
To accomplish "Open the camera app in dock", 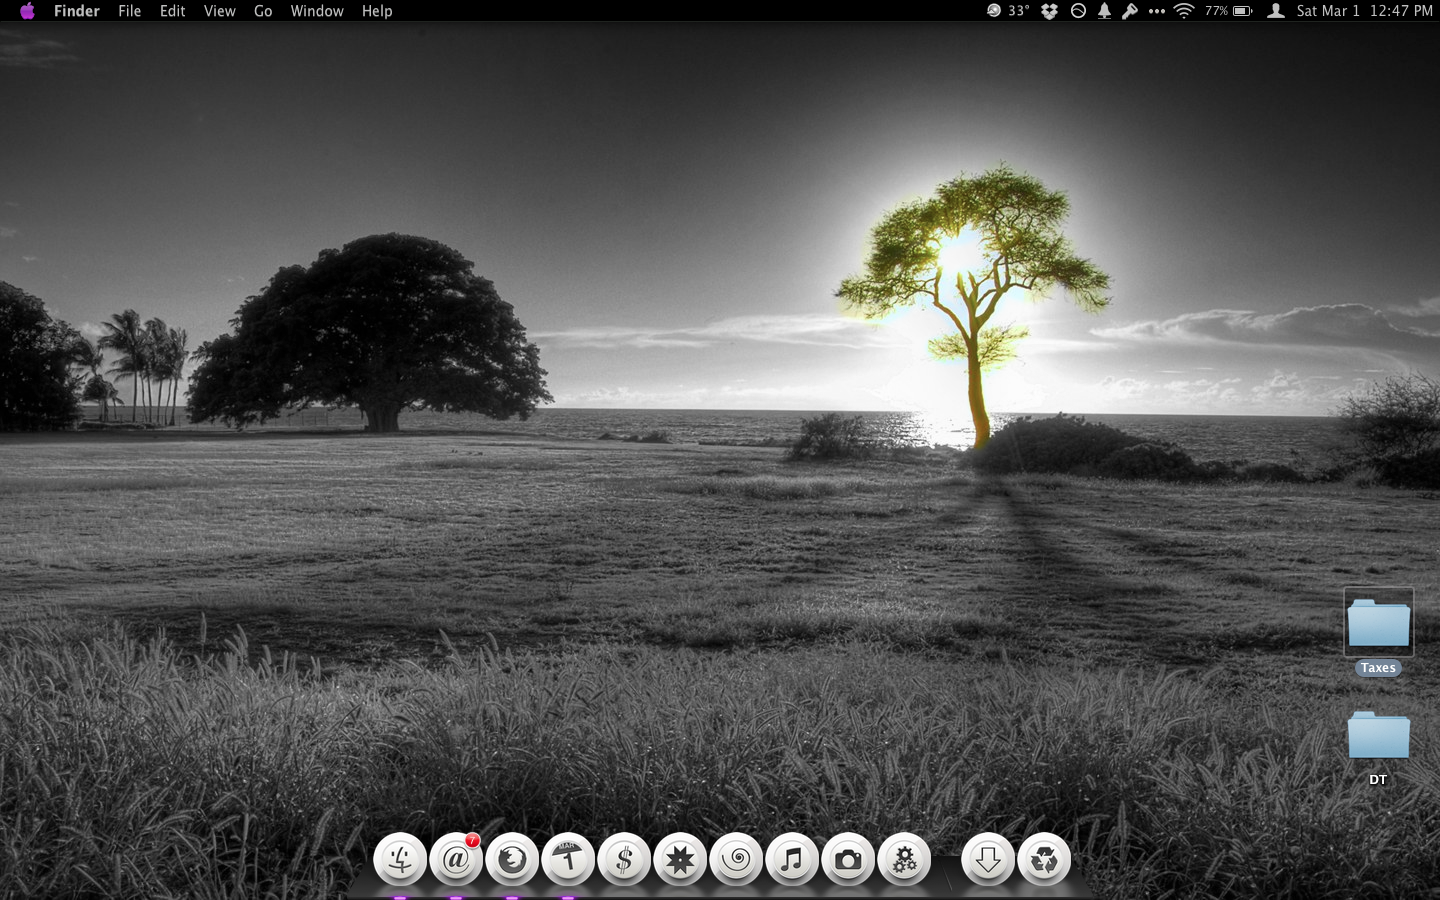I will (848, 859).
